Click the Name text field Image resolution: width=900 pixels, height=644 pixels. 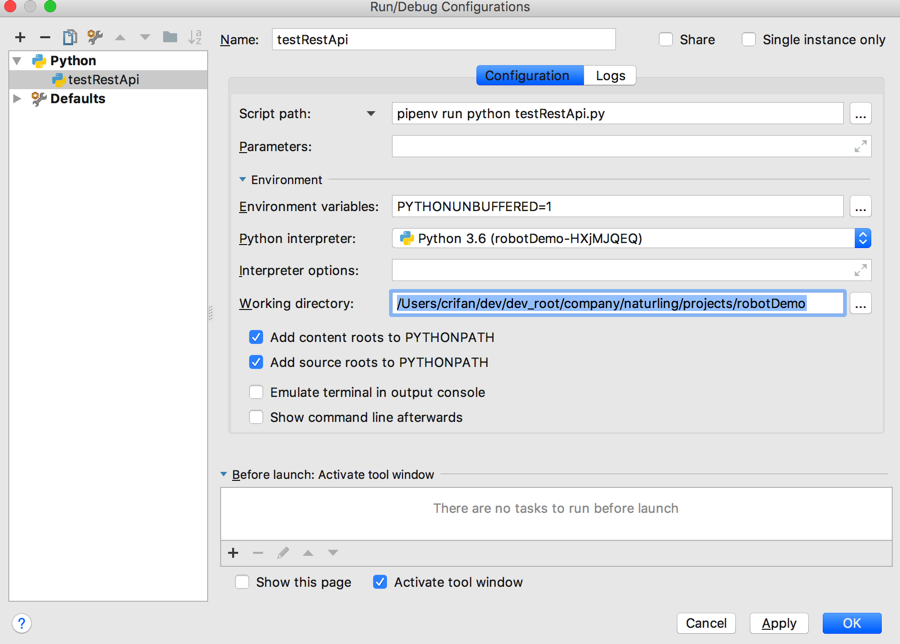443,40
